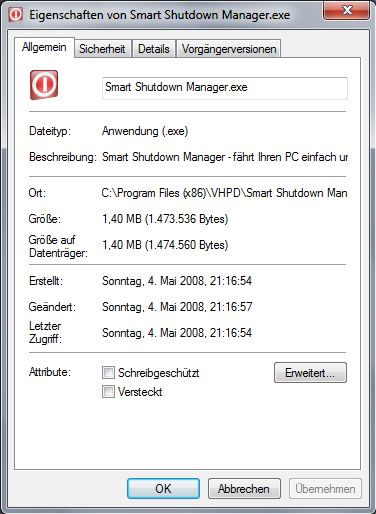Confirm with the OK button

click(163, 489)
